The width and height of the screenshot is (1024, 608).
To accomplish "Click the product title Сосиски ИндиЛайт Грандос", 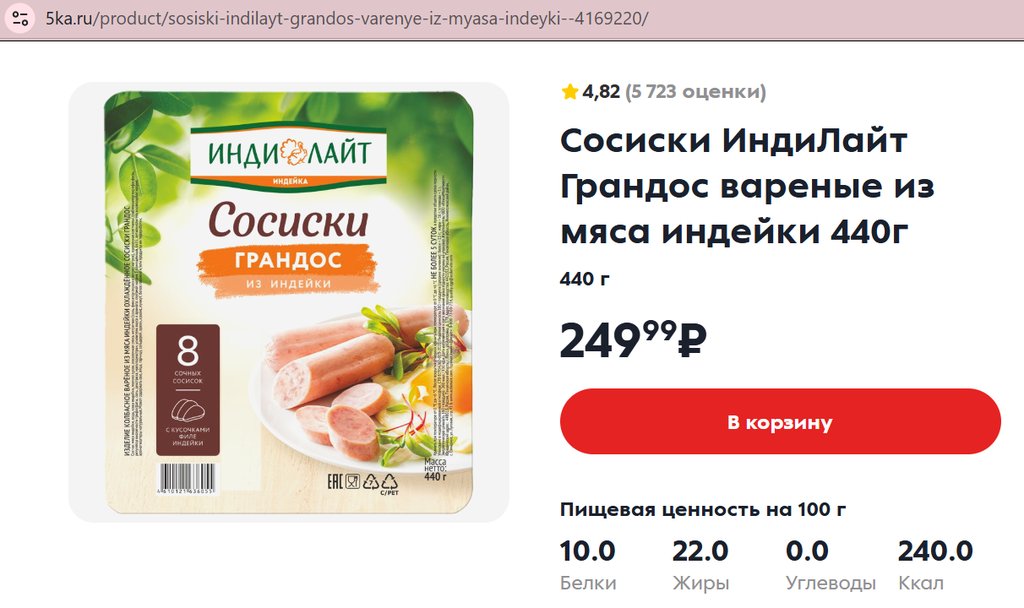I will tap(748, 186).
